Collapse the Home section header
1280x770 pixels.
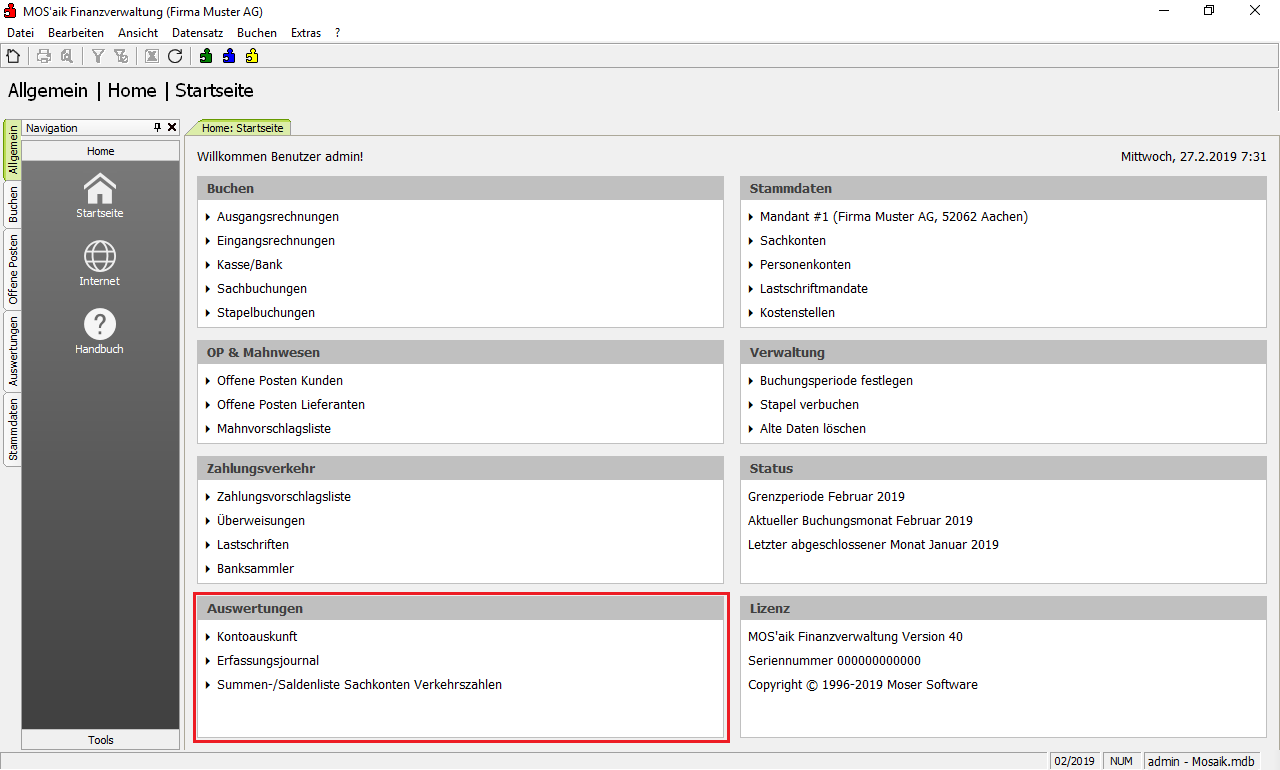pos(100,151)
